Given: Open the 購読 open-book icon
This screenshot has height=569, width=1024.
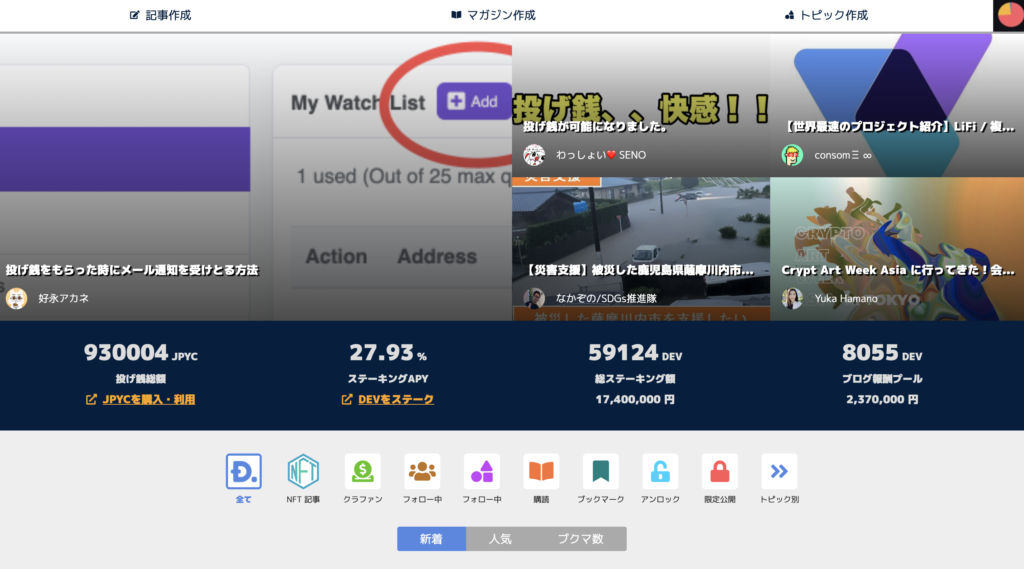Looking at the screenshot, I should tap(541, 471).
